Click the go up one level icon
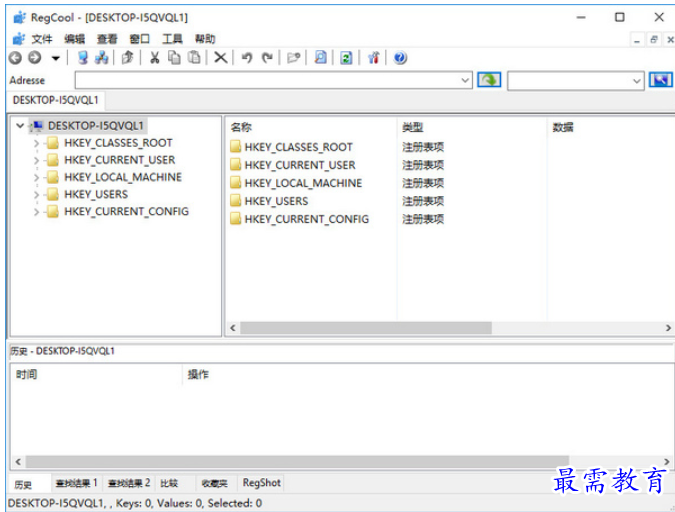Screen dimensions: 675x512 [127, 58]
